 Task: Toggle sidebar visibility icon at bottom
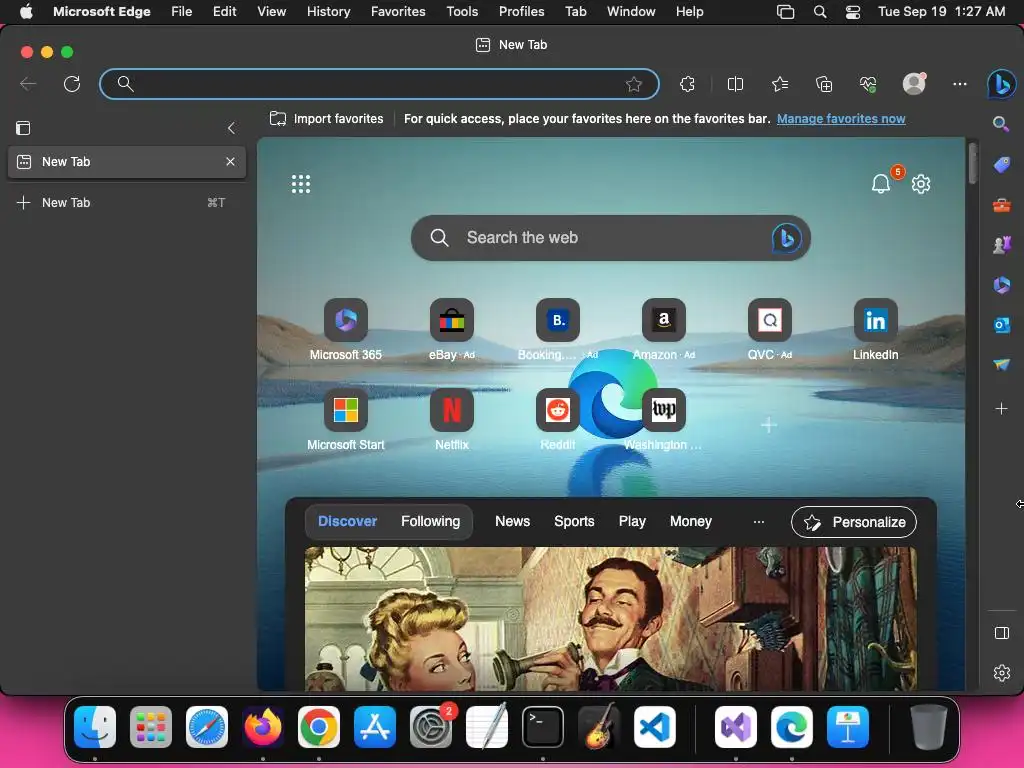click(1002, 633)
